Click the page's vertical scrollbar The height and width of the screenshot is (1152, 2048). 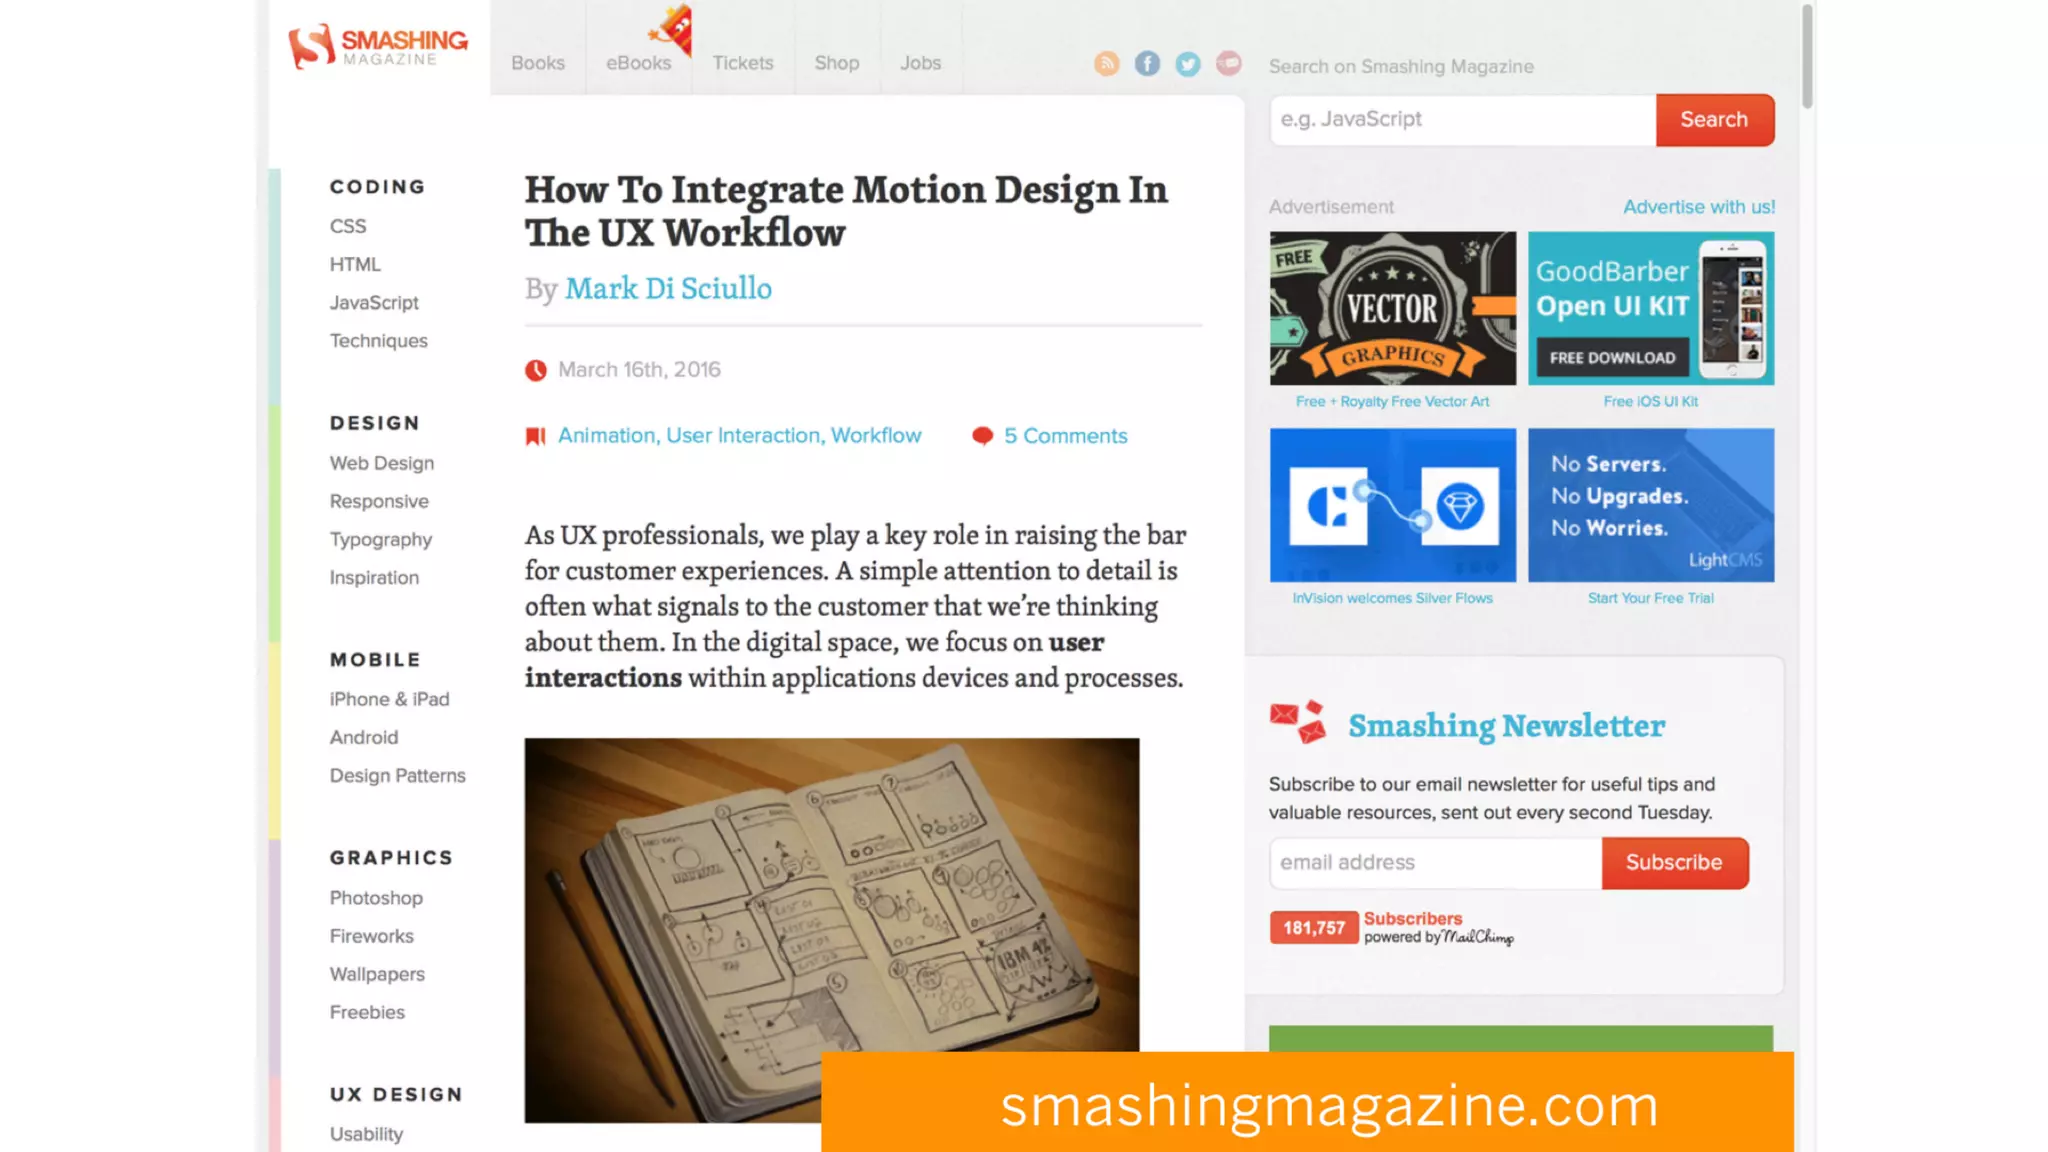pyautogui.click(x=1807, y=55)
